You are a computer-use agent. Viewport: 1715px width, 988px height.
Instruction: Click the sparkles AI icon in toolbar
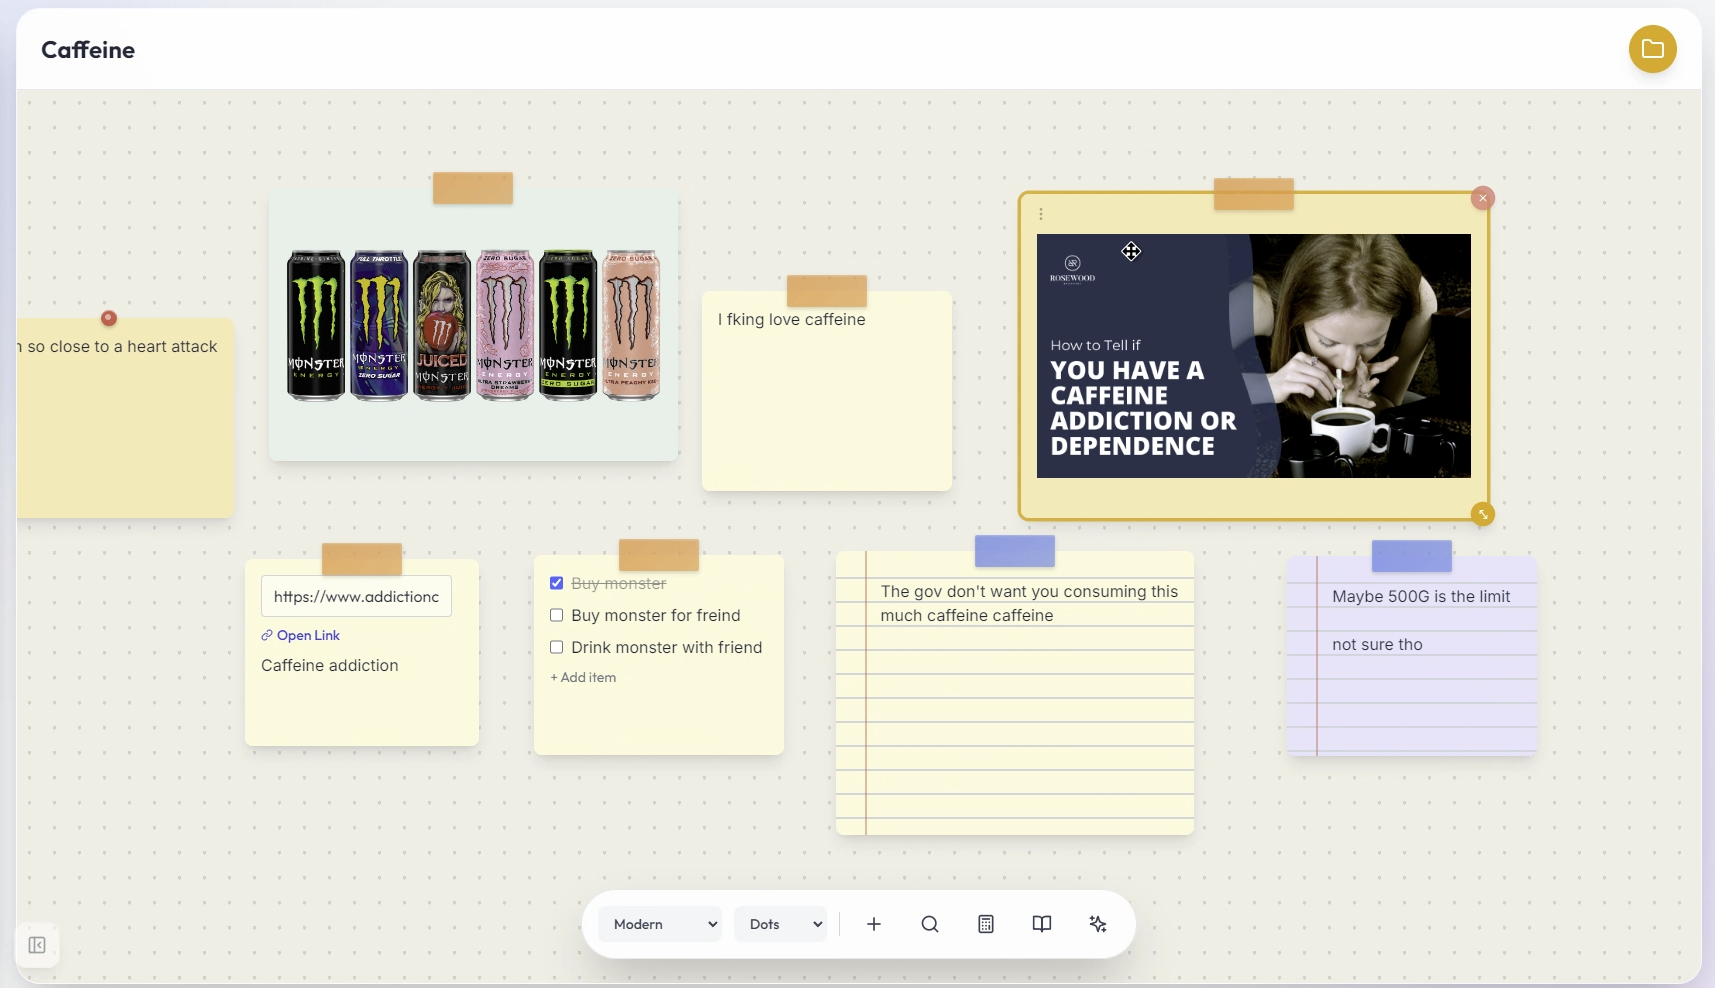(x=1098, y=924)
